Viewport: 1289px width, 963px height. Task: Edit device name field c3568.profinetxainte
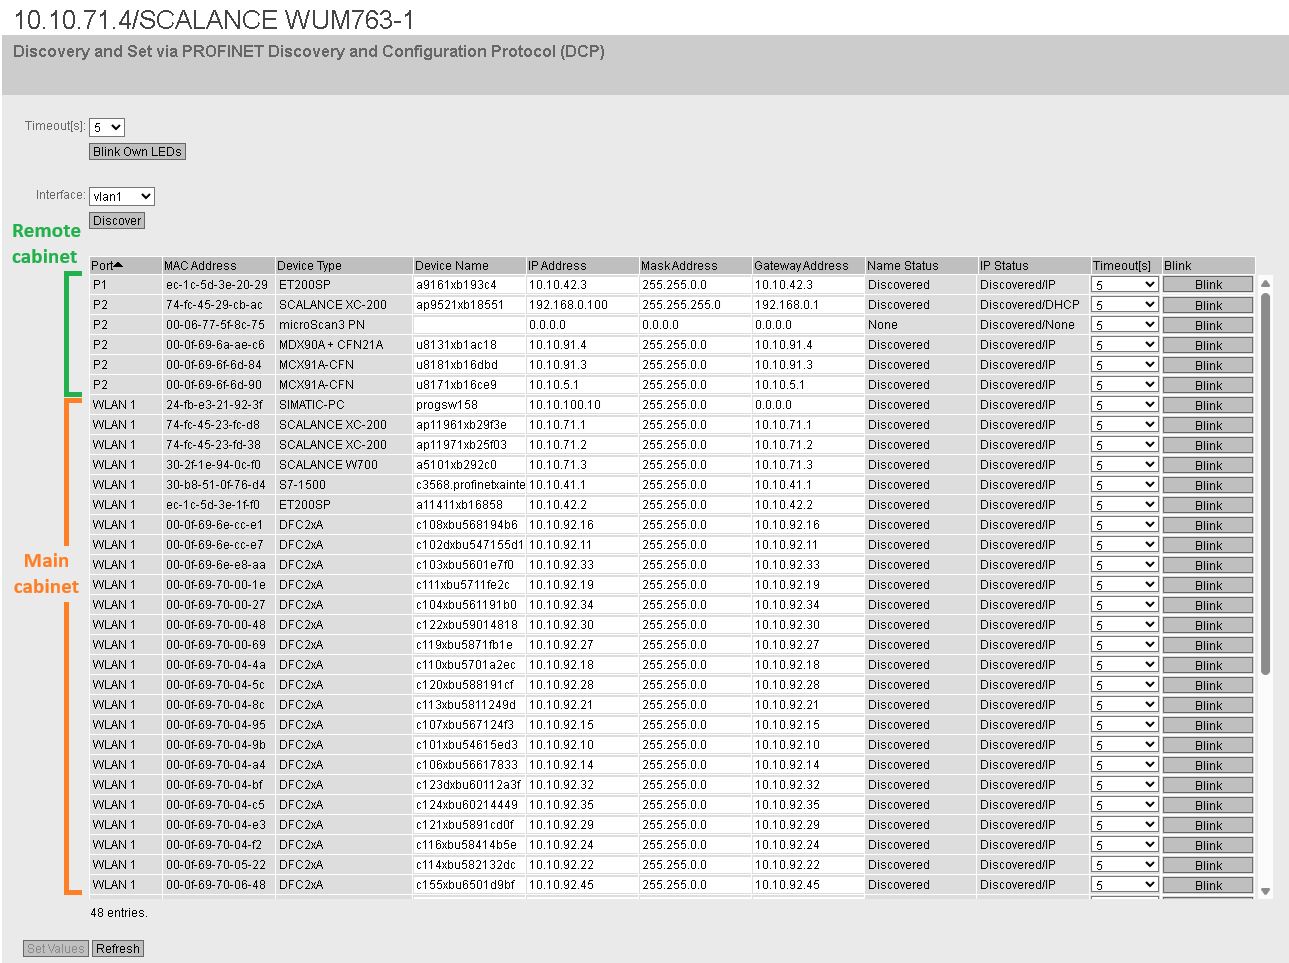(x=469, y=485)
